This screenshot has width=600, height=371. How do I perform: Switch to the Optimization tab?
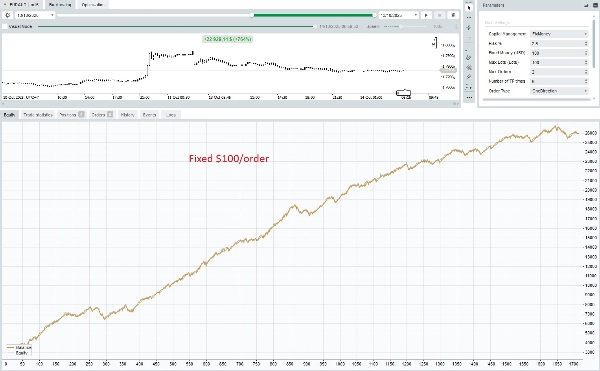click(93, 5)
